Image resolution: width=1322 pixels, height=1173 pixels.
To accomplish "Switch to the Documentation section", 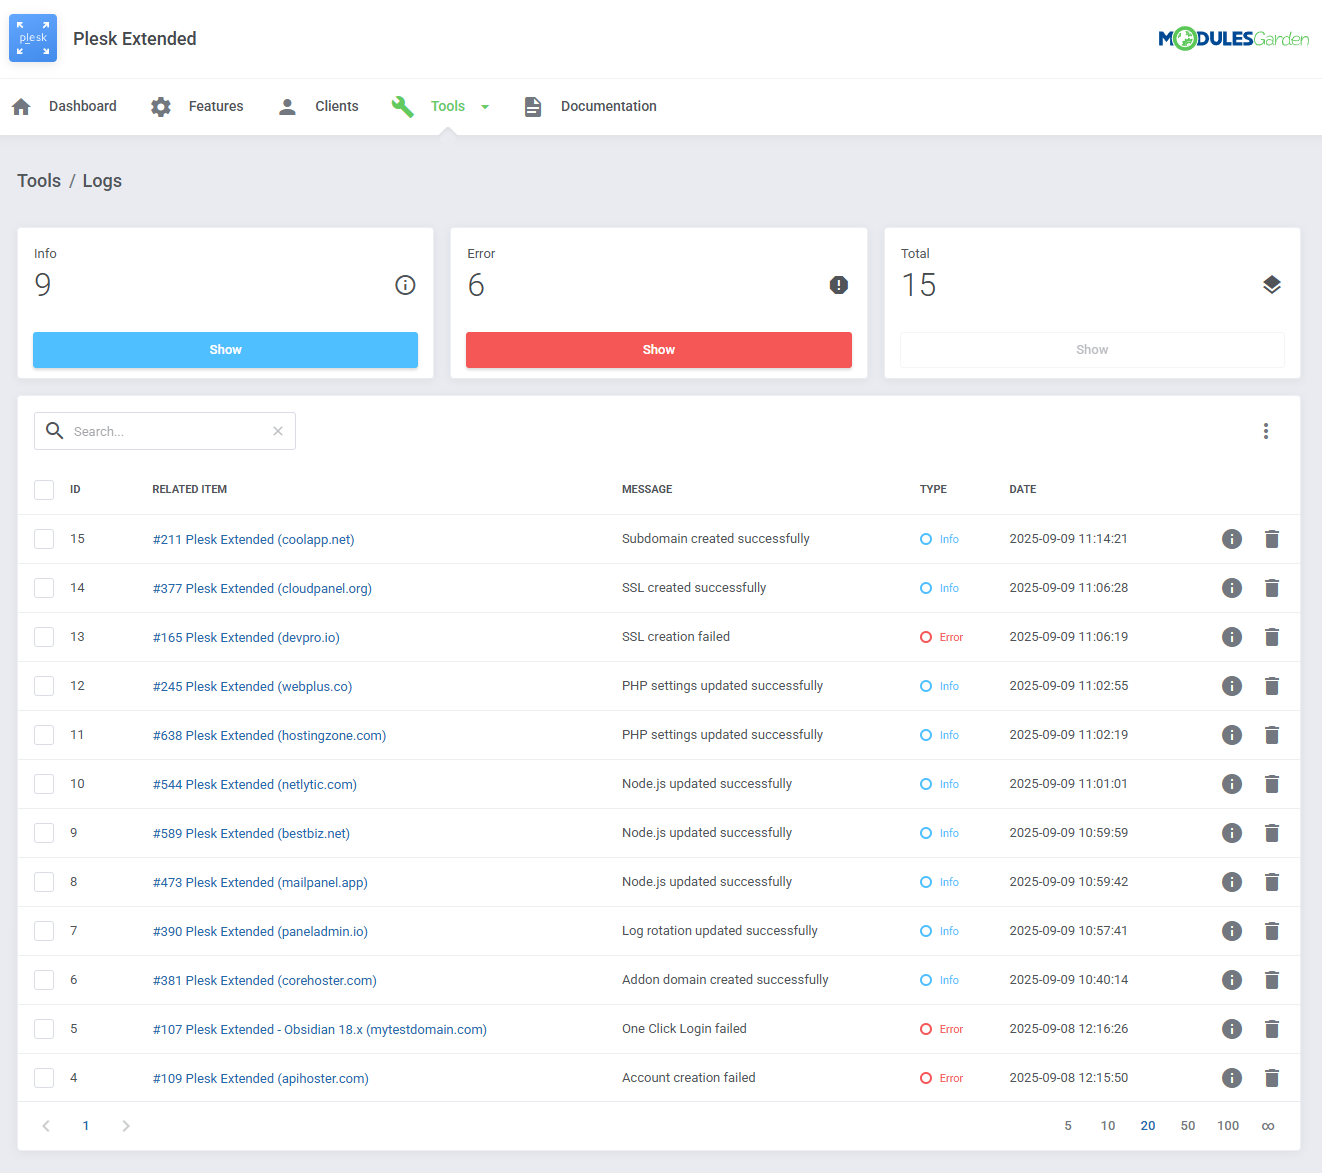I will pyautogui.click(x=608, y=106).
